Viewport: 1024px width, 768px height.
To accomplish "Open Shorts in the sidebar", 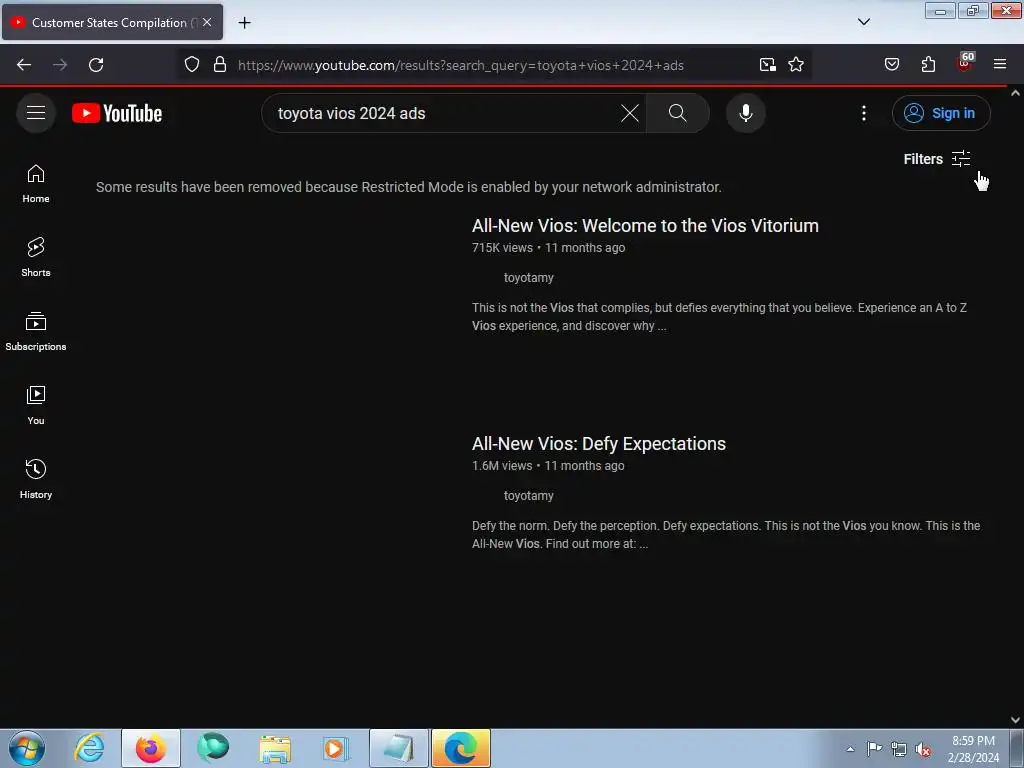I will coord(36,257).
